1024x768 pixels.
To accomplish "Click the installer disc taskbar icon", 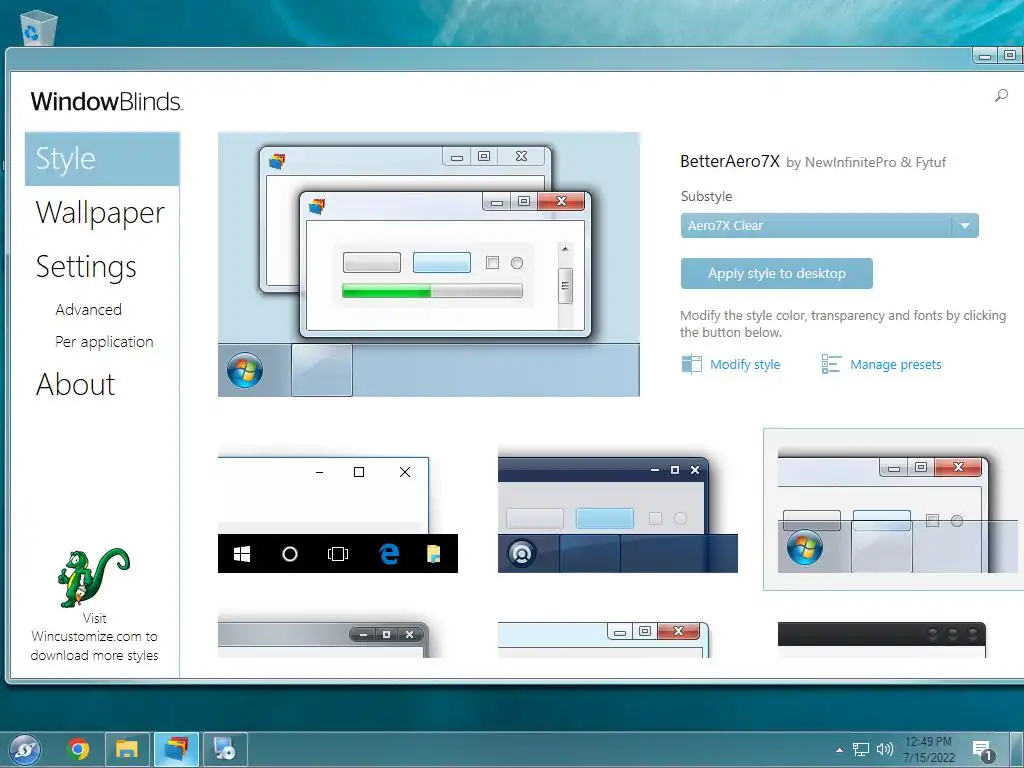I will pos(225,749).
